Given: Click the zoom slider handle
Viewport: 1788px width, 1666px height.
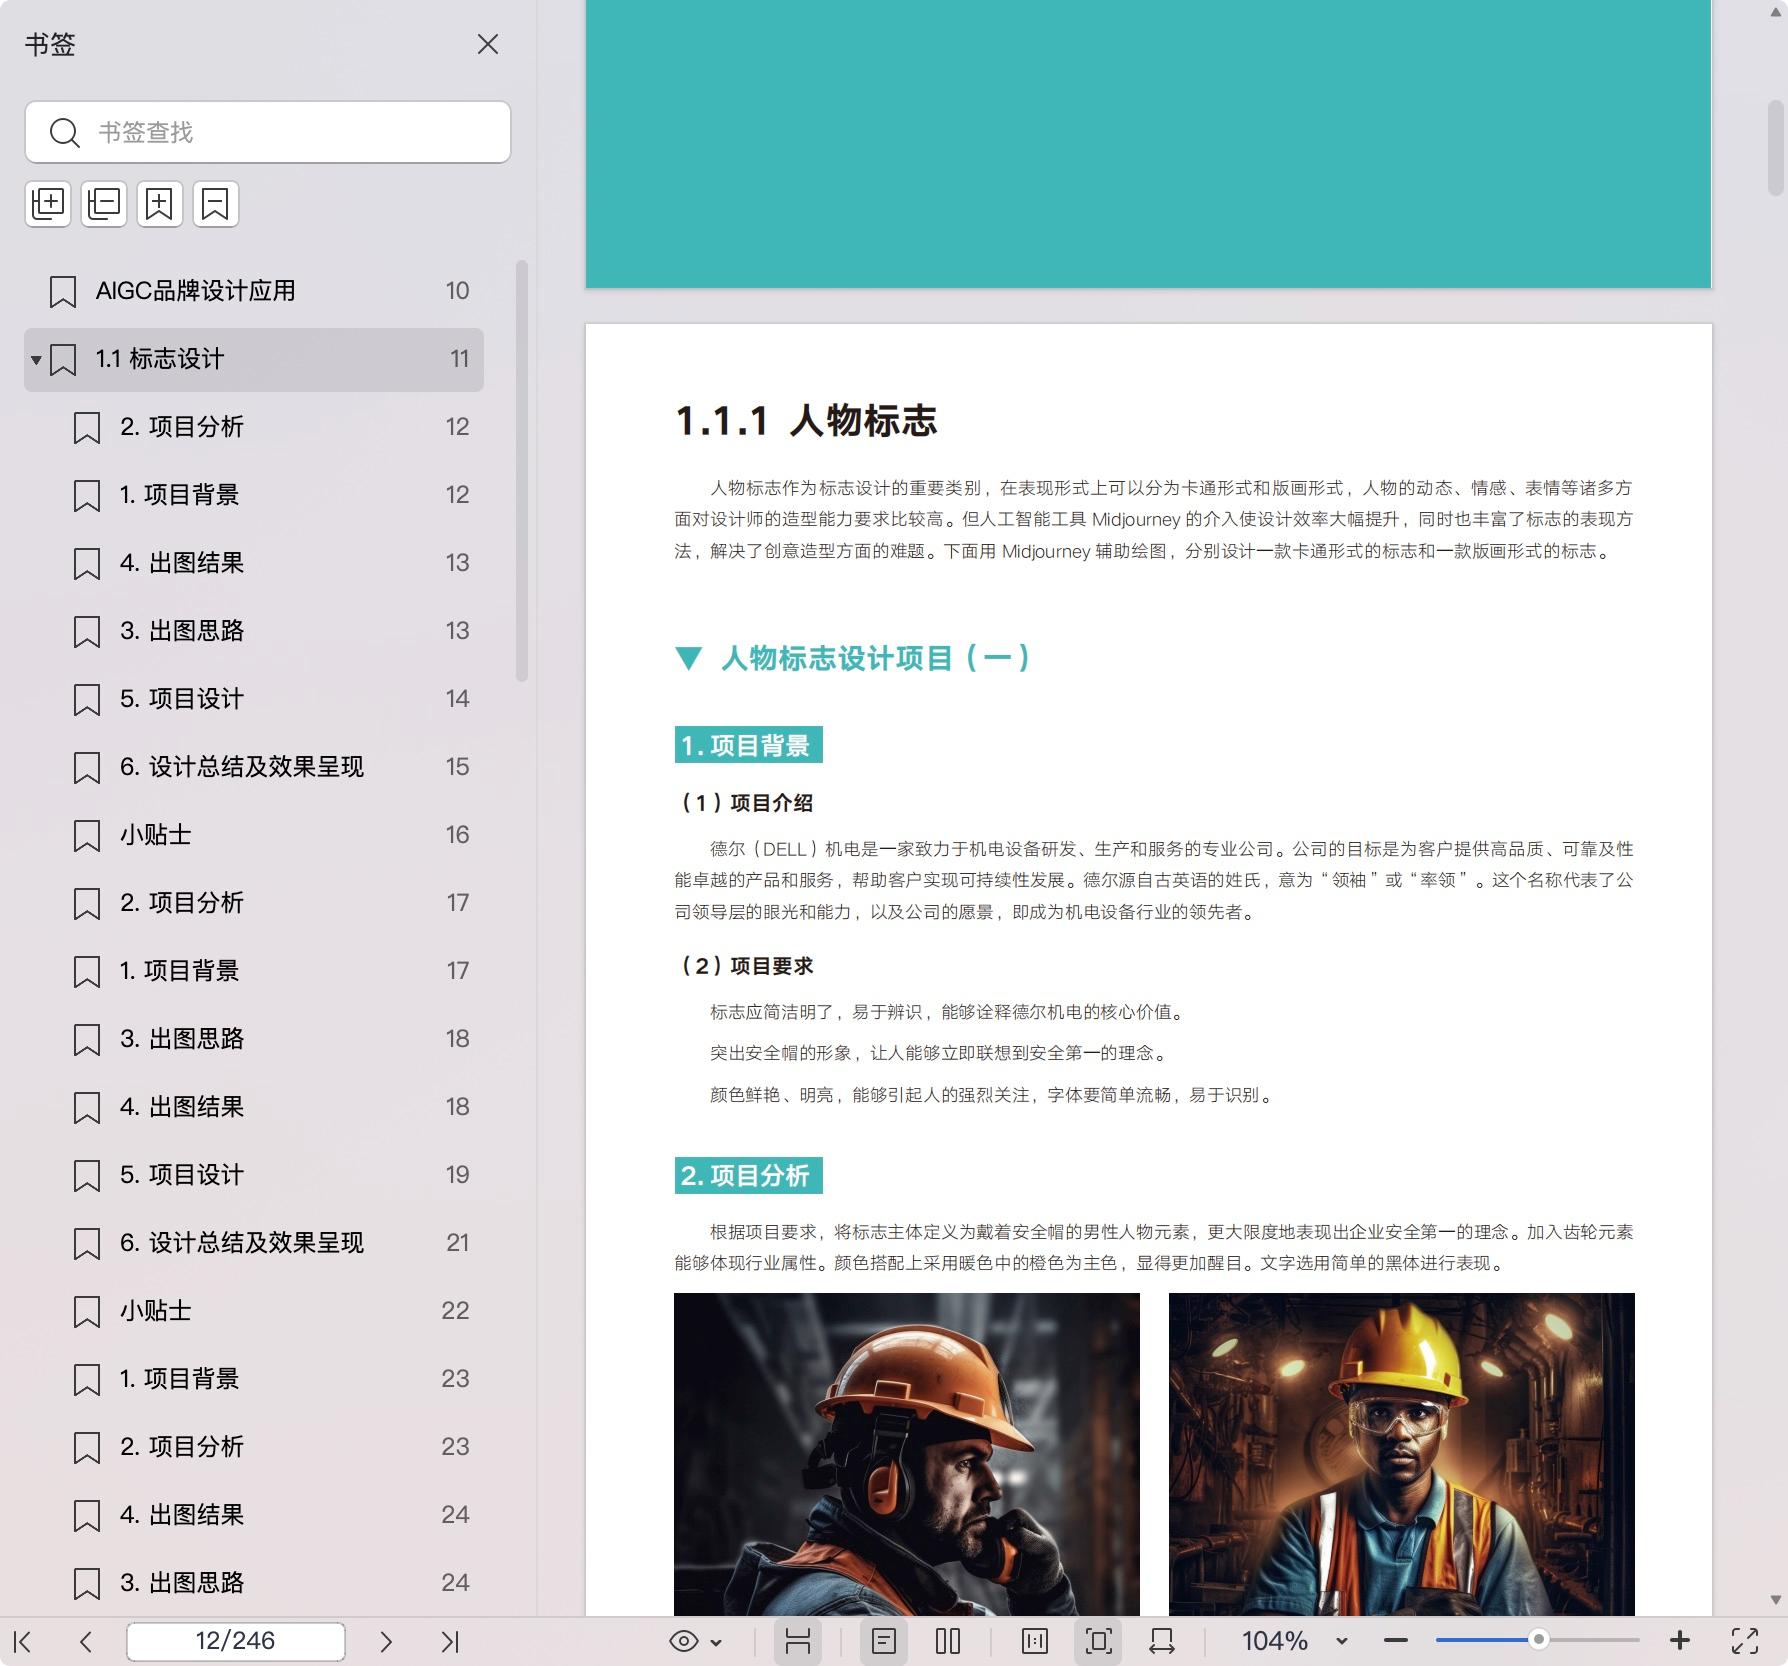Looking at the screenshot, I should pos(1539,1639).
